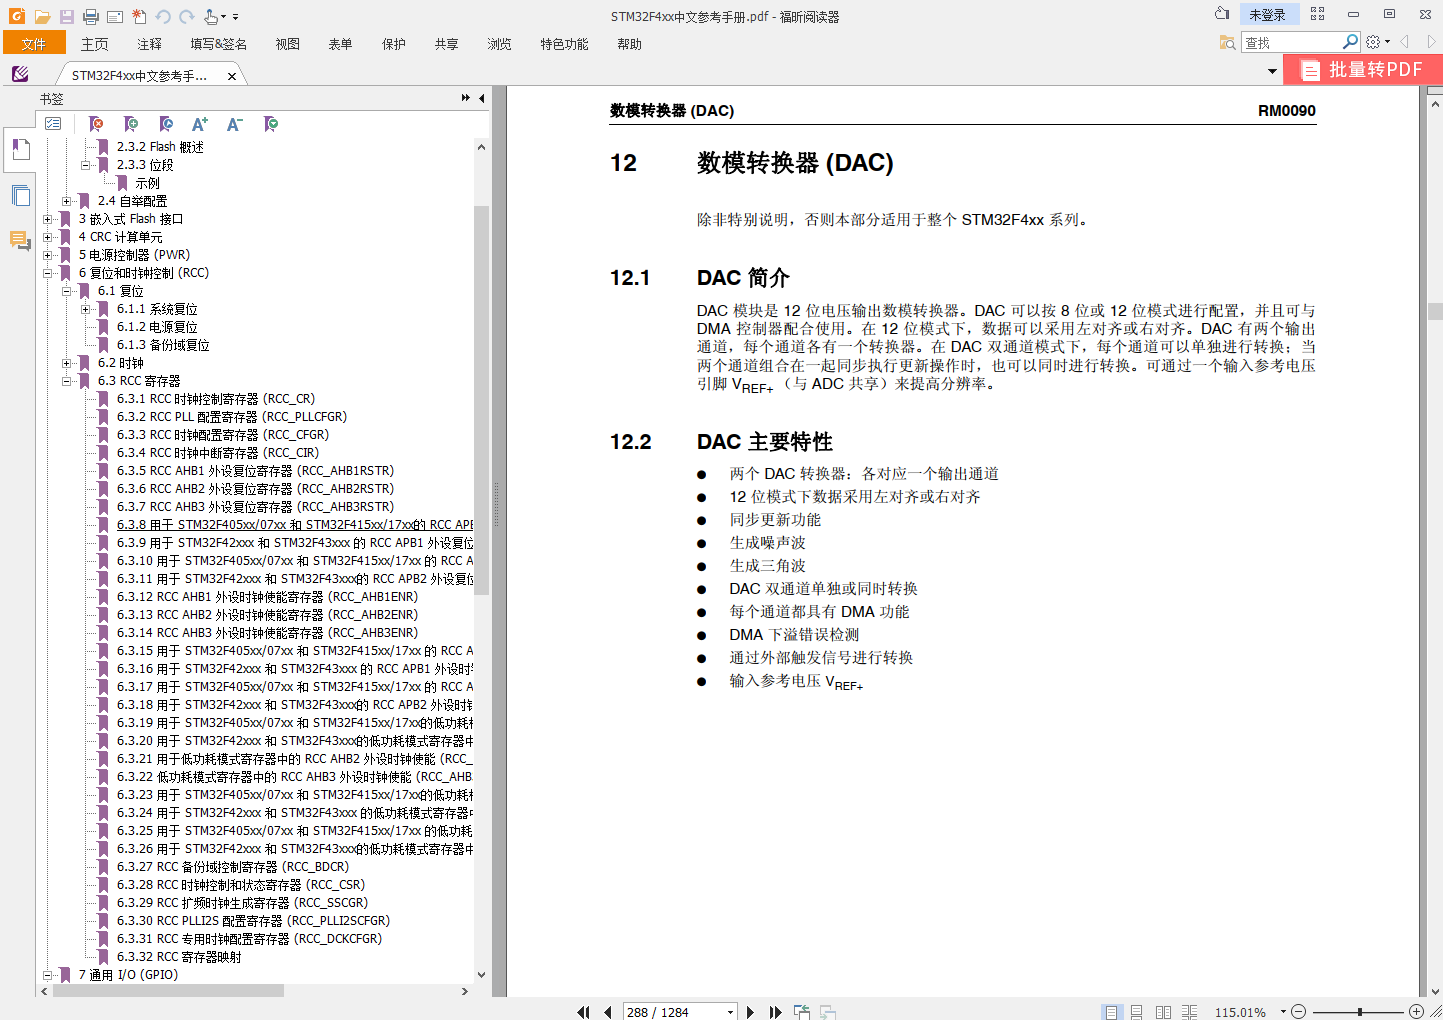Click in the 查找 search field
This screenshot has width=1443, height=1020.
point(1291,42)
